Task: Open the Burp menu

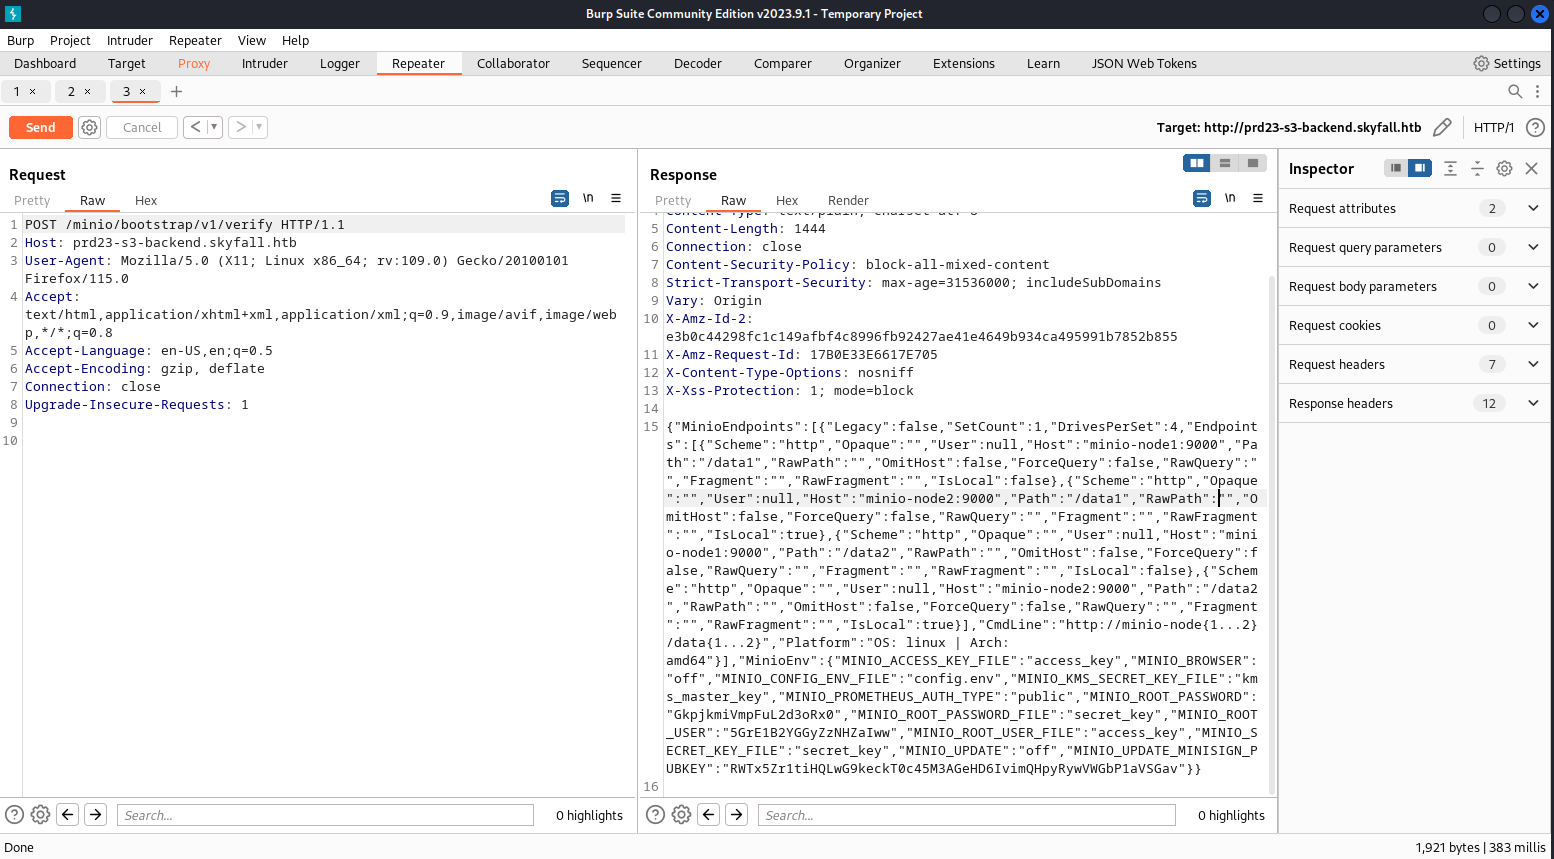Action: point(21,40)
